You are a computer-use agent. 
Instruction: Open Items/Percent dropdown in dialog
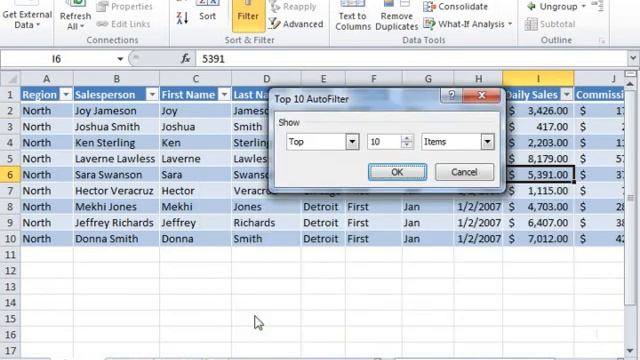coord(487,142)
